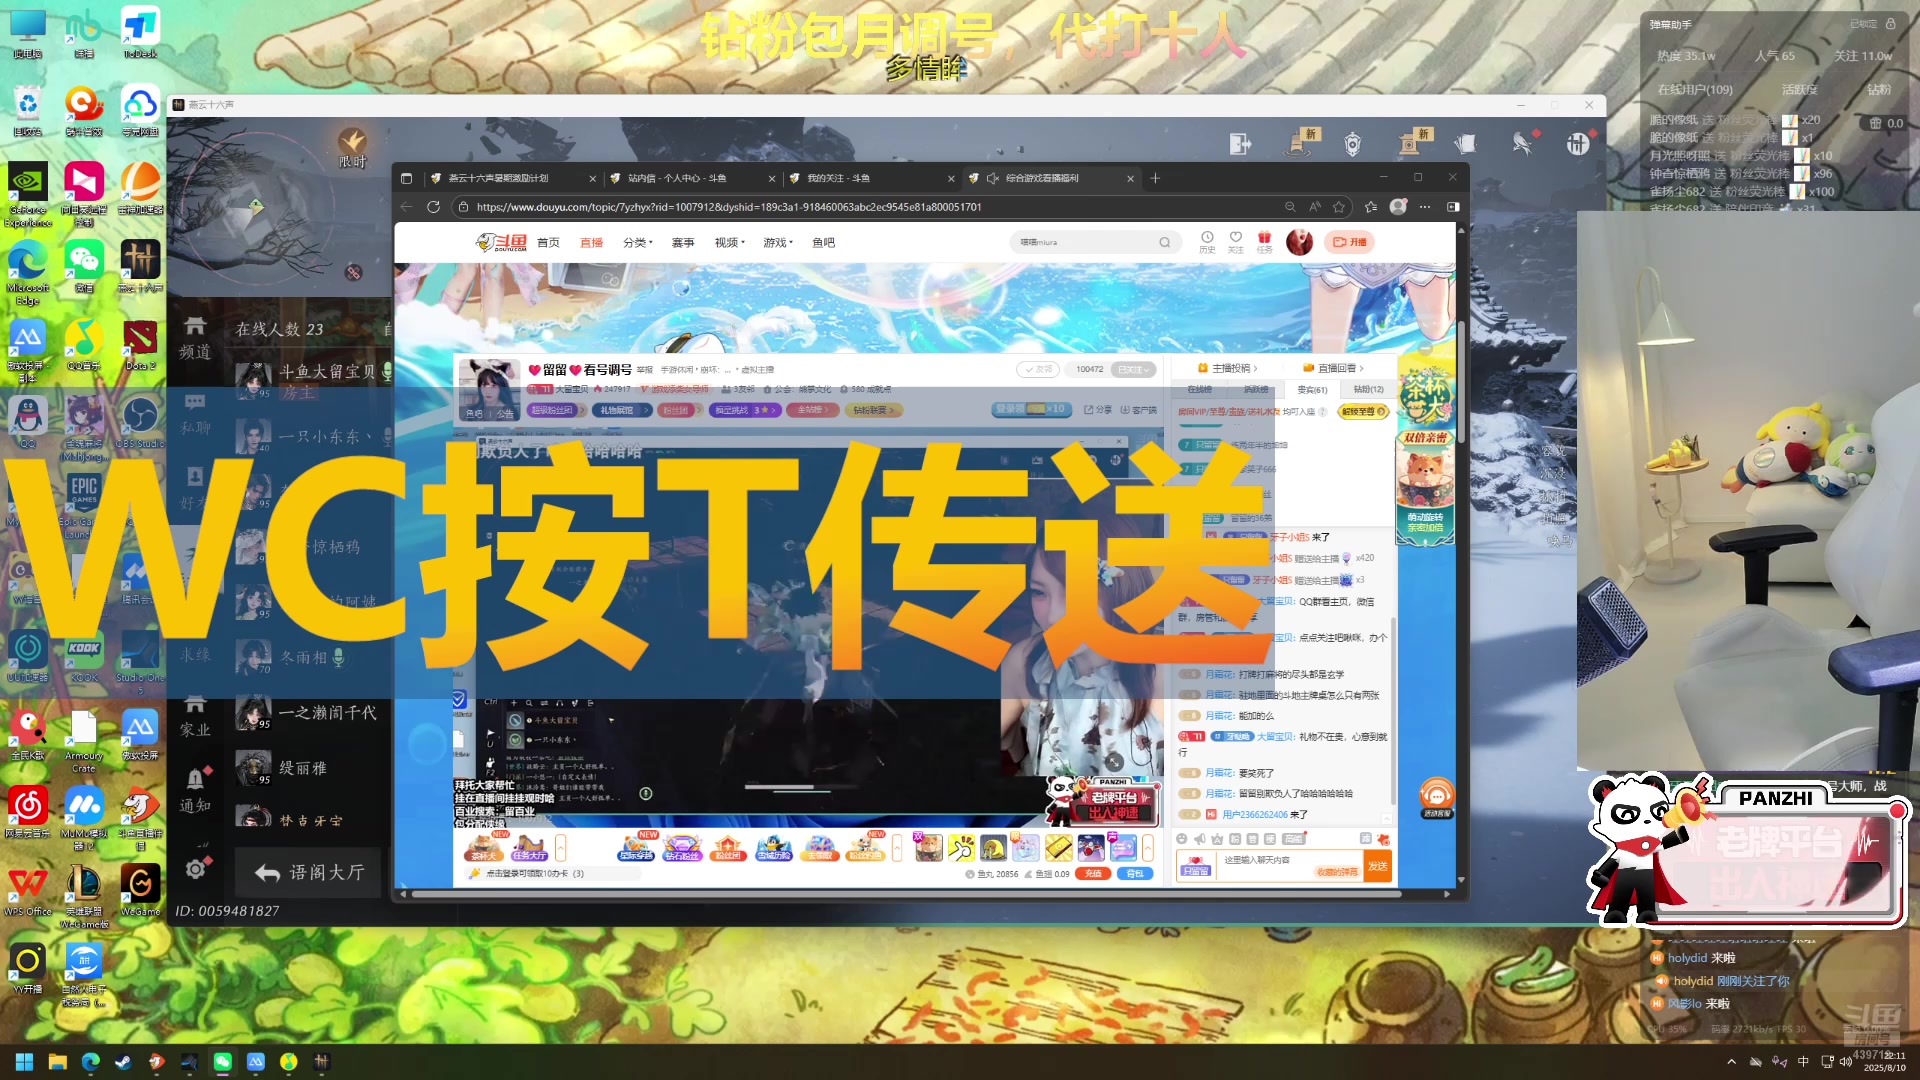This screenshot has height=1080, width=1920.
Task: Expand the 视频 video dropdown
Action: click(x=730, y=242)
